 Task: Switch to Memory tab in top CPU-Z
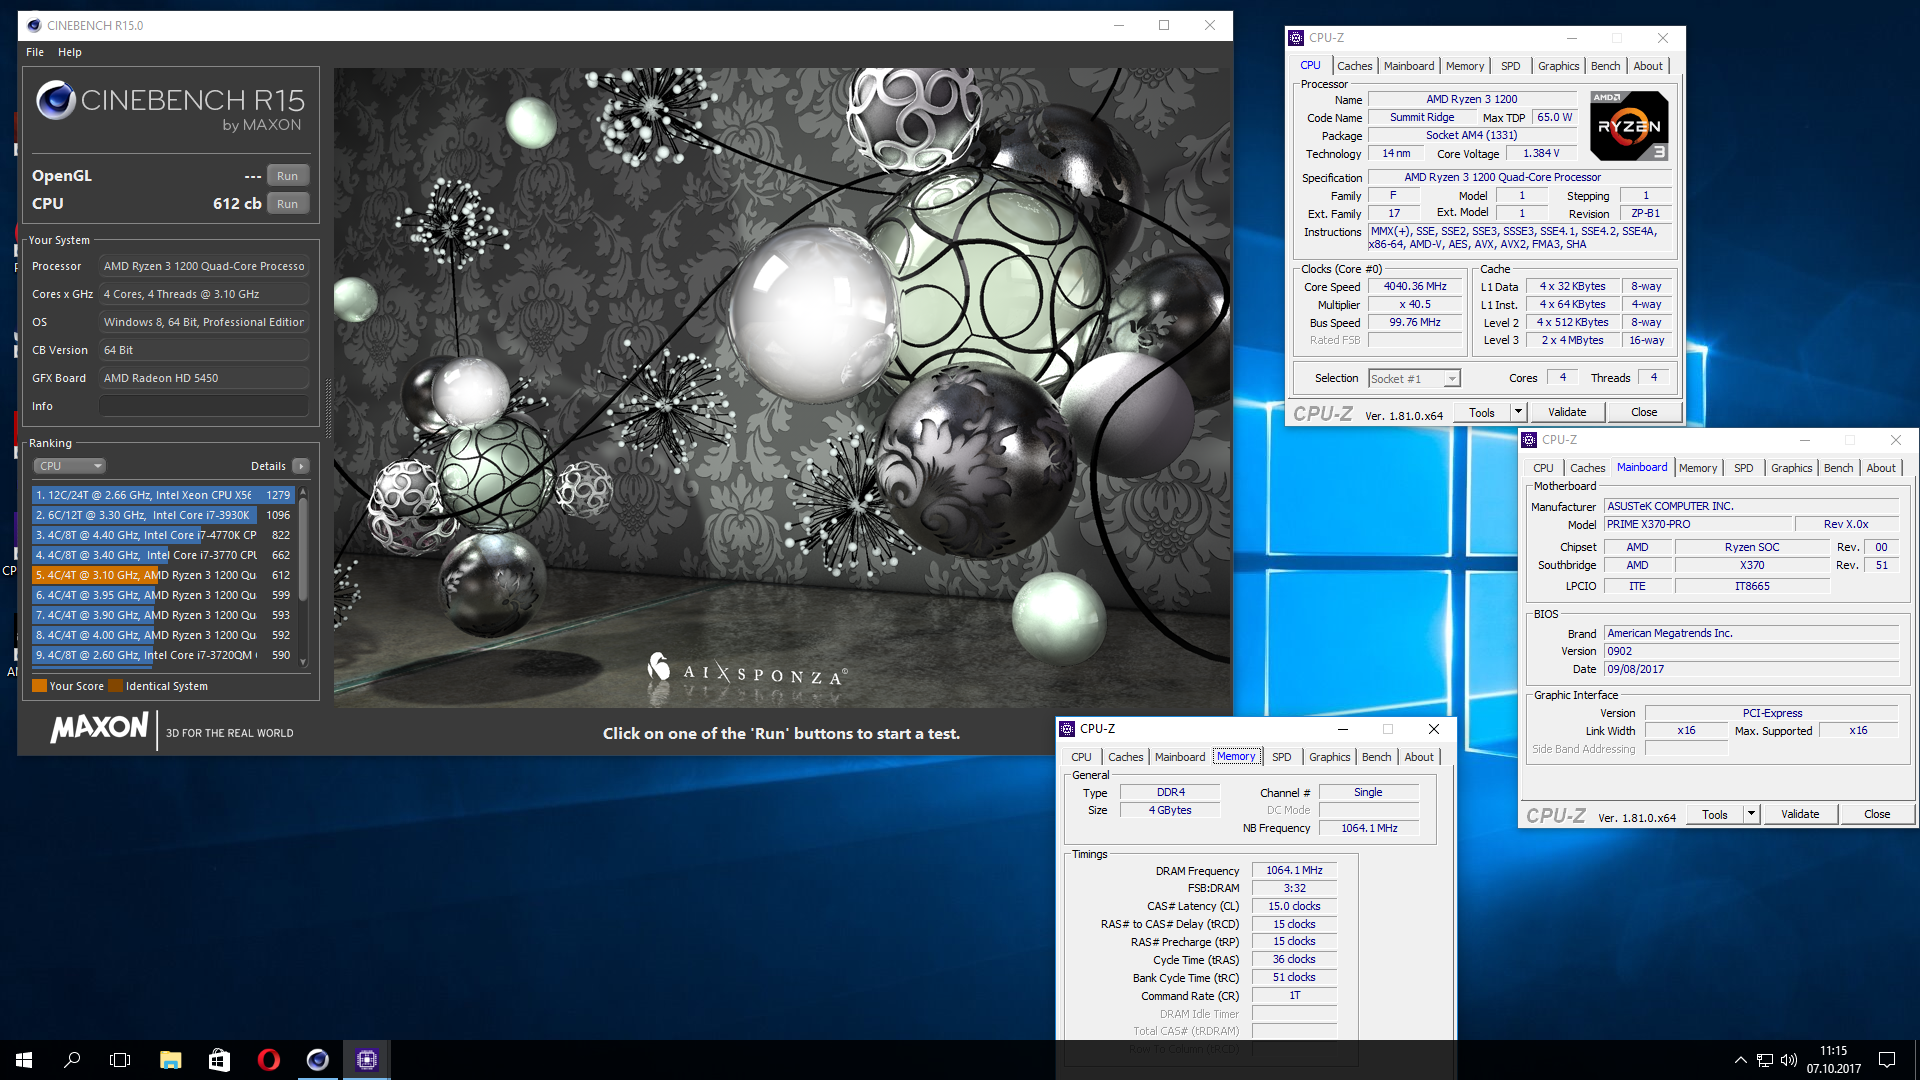point(1465,66)
